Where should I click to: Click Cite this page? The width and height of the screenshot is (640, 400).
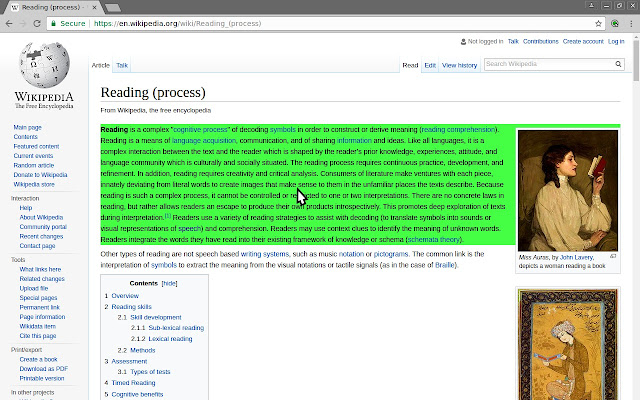click(38, 336)
